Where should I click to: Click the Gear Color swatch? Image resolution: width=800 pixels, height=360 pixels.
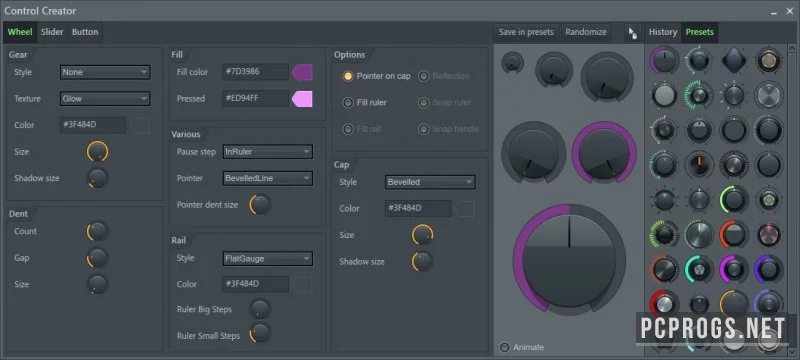click(x=140, y=125)
